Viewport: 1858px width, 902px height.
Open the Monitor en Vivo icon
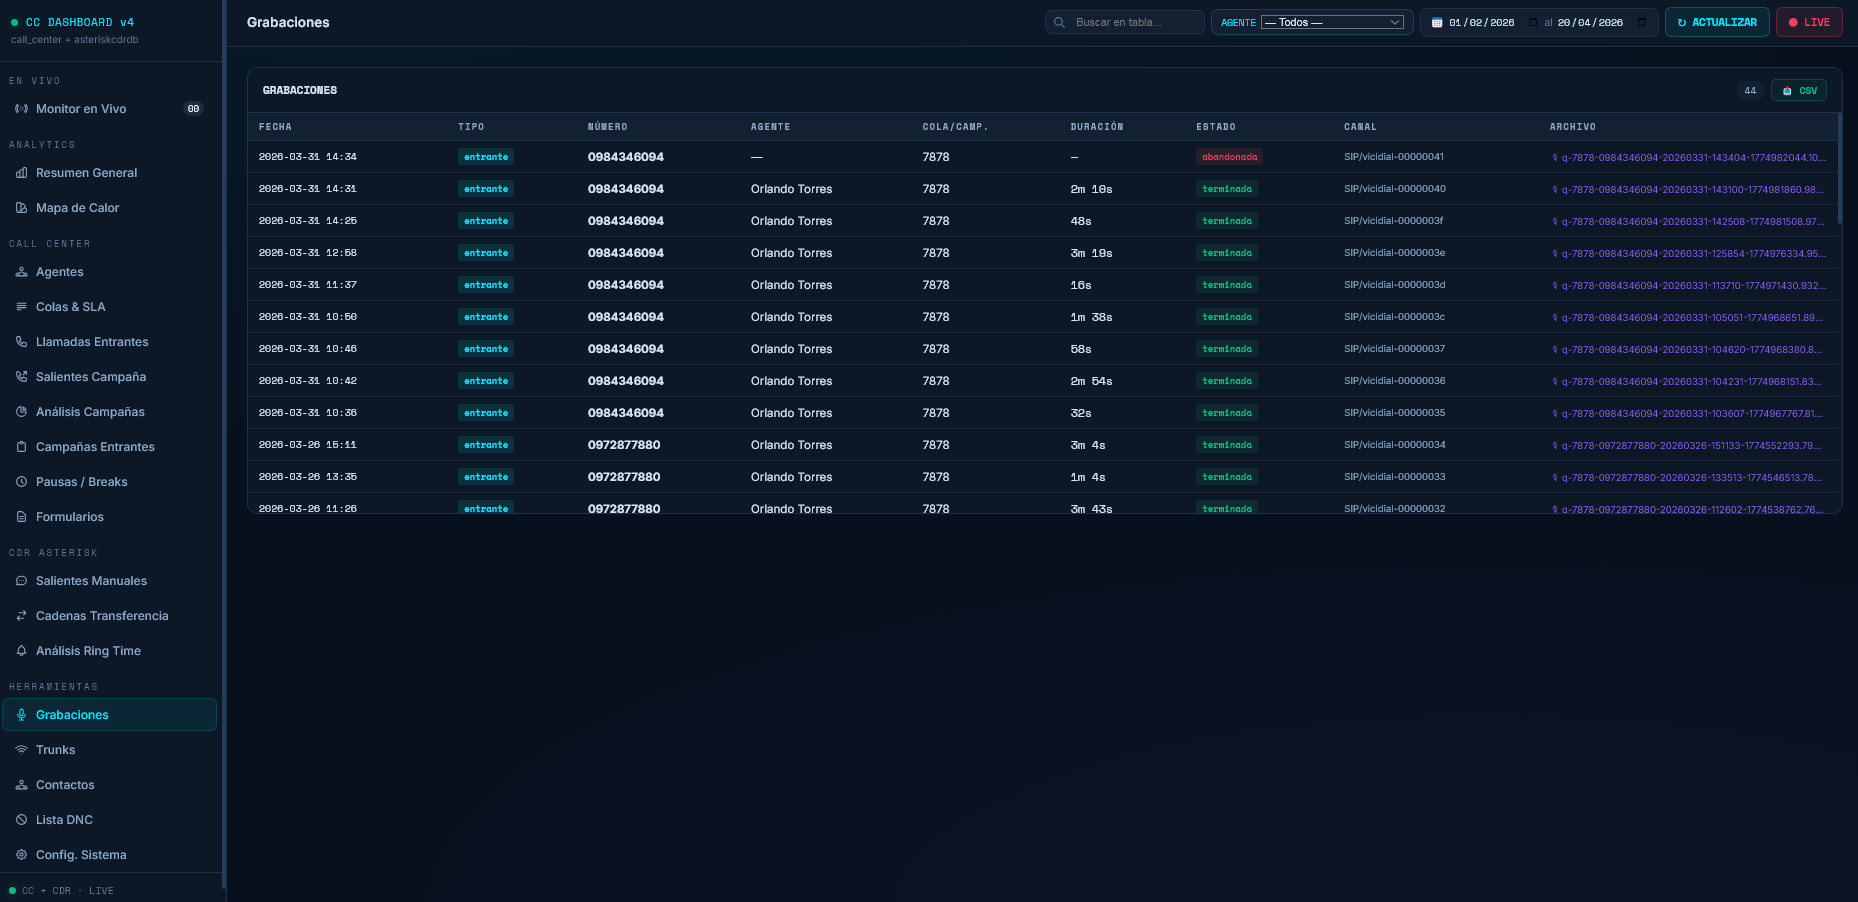[x=21, y=109]
